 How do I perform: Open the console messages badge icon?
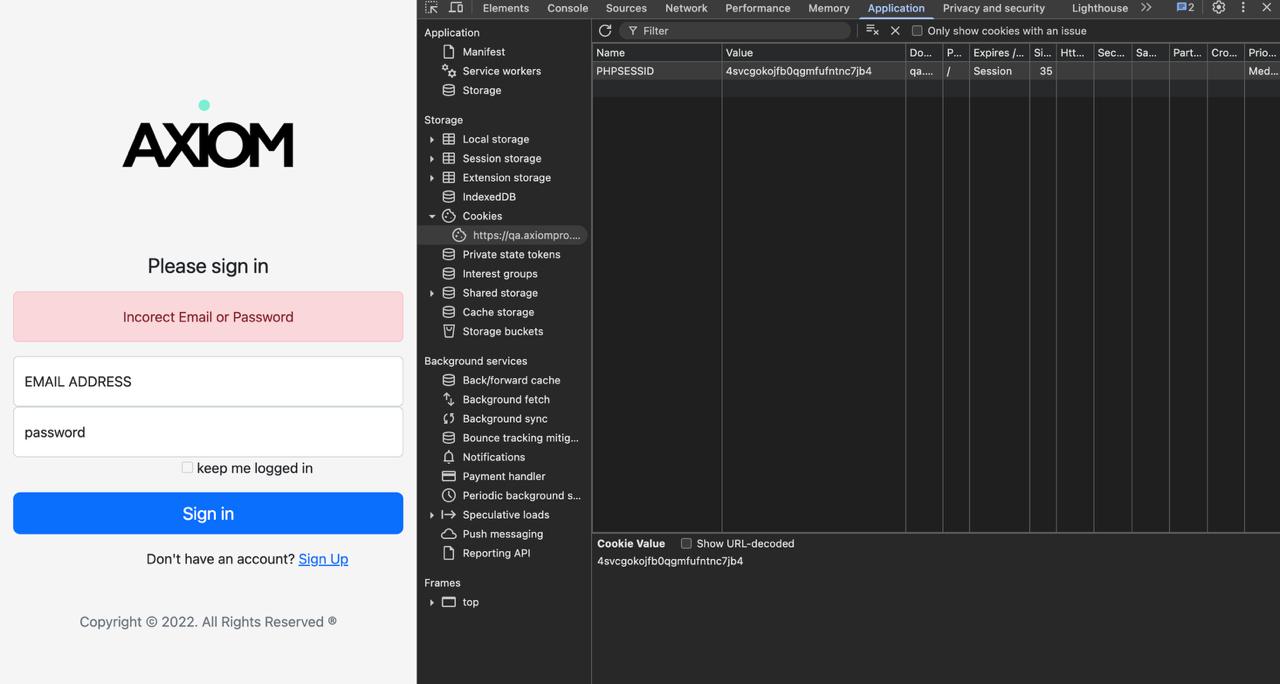(1185, 8)
